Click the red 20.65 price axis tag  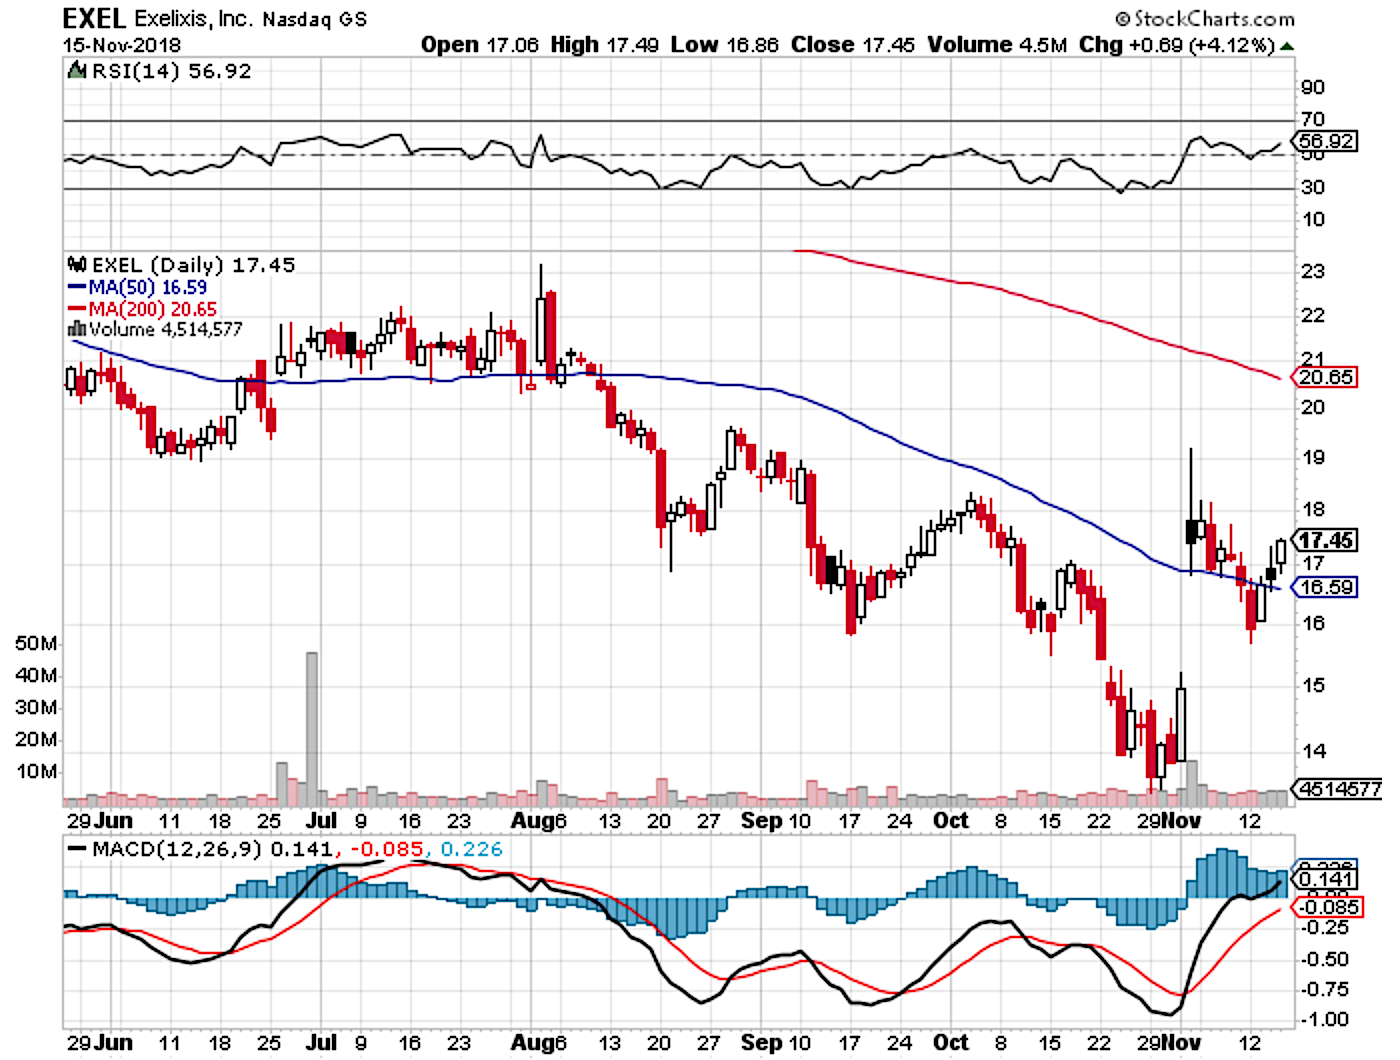pyautogui.click(x=1327, y=377)
